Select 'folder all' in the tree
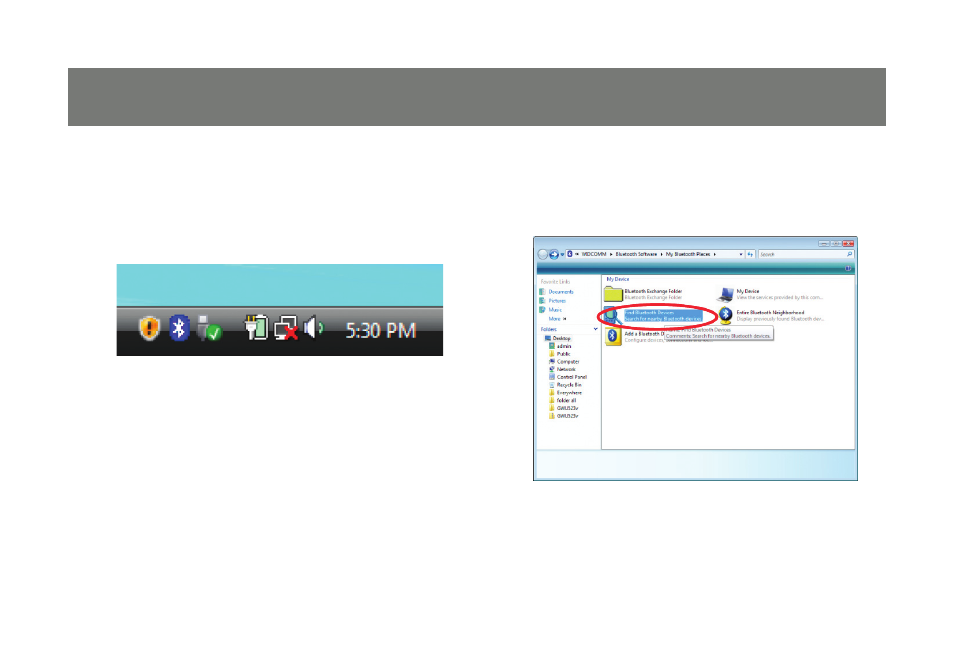954x664 pixels. pos(562,400)
